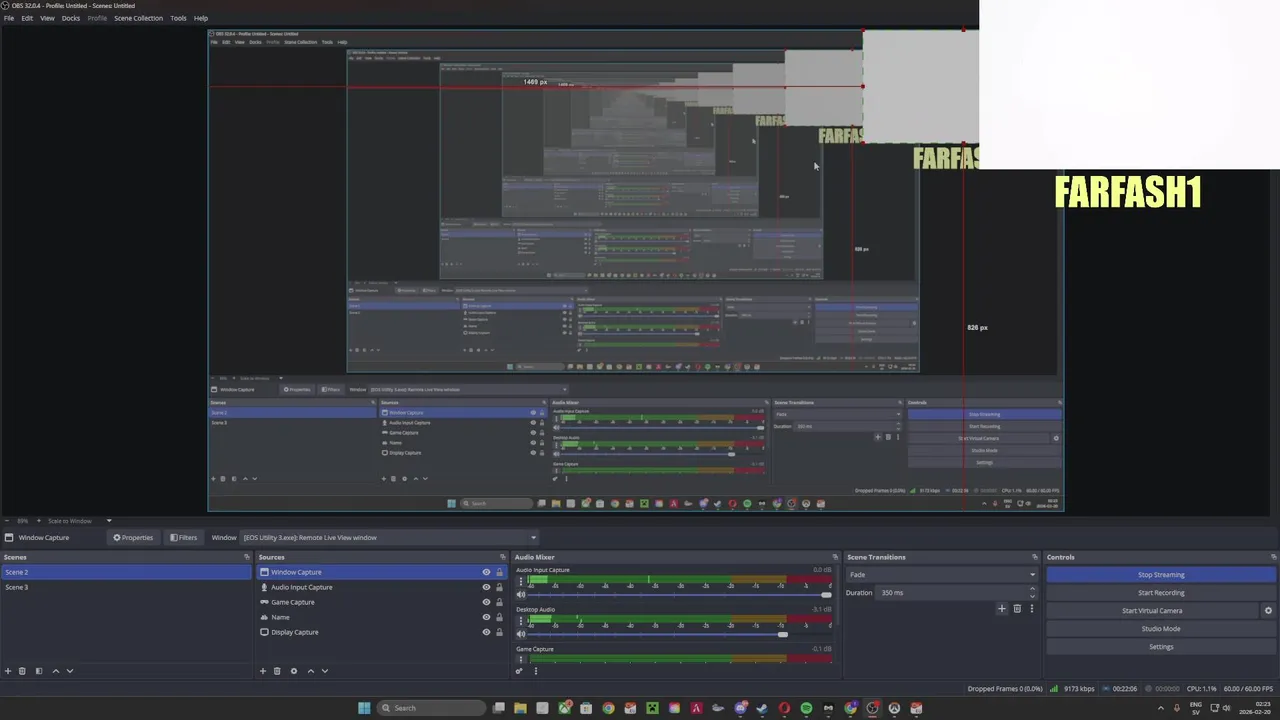This screenshot has height=720, width=1280.
Task: Open Settings from Controls panel
Action: [x=1161, y=647]
